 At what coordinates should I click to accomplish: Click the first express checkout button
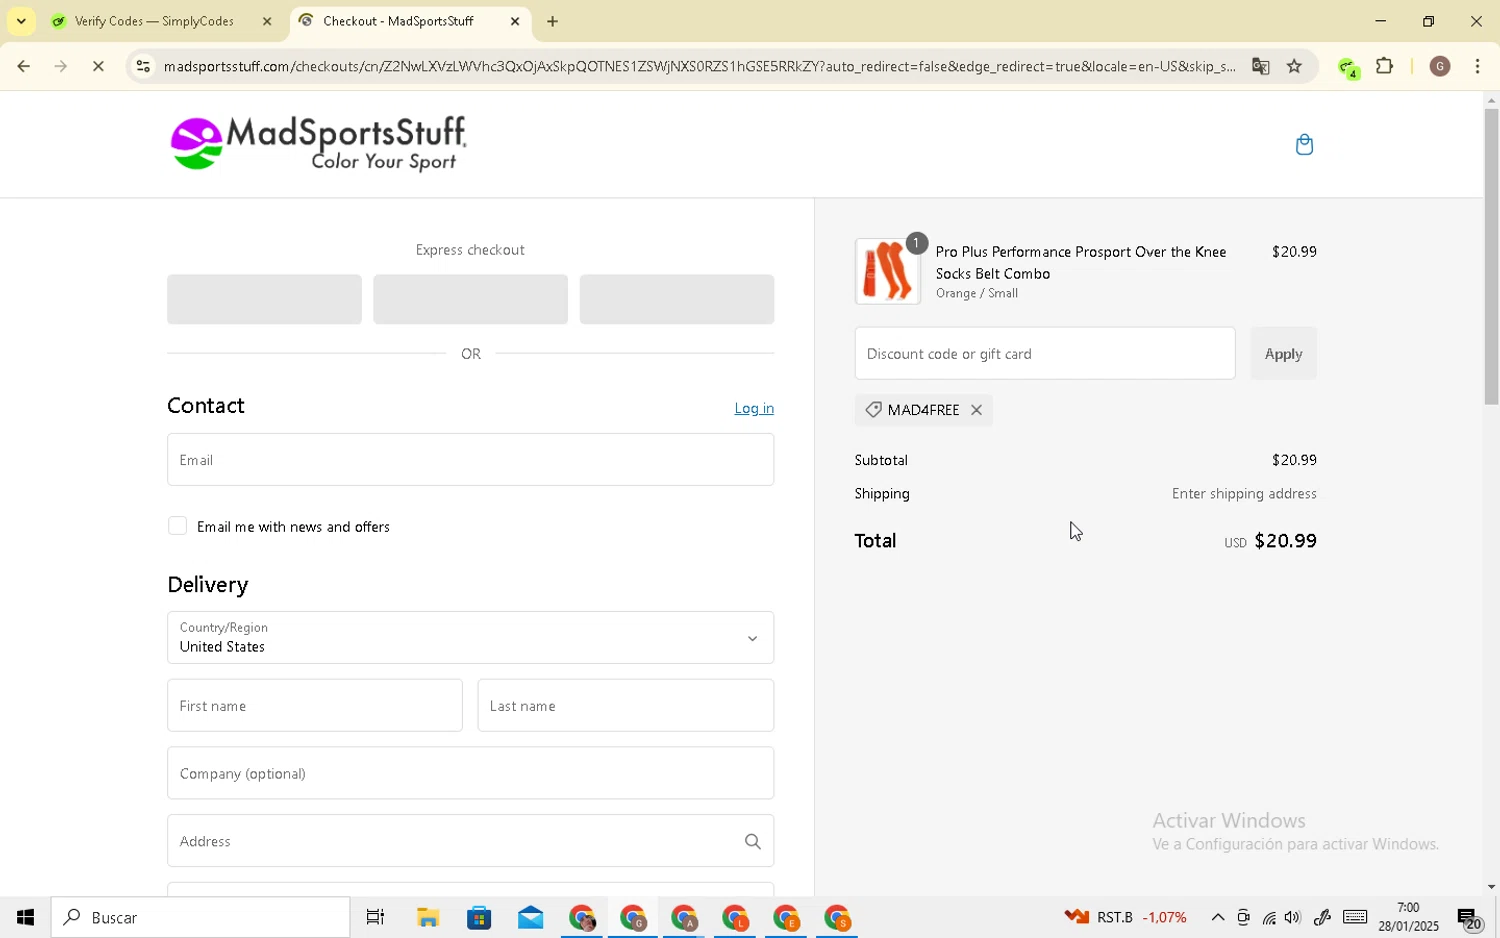(x=264, y=299)
